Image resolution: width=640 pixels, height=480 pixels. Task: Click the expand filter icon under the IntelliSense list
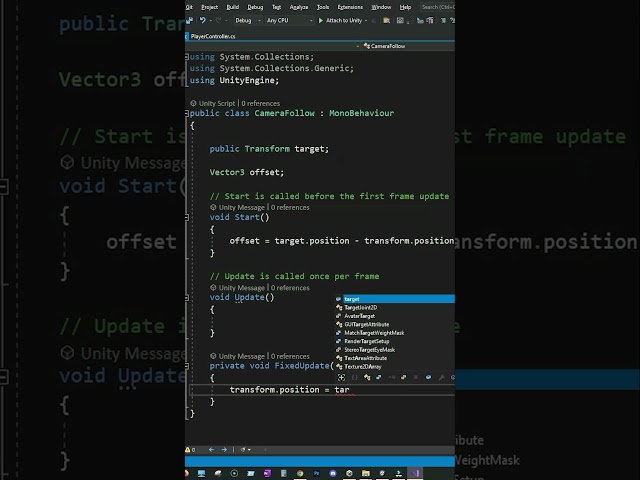[x=341, y=378]
